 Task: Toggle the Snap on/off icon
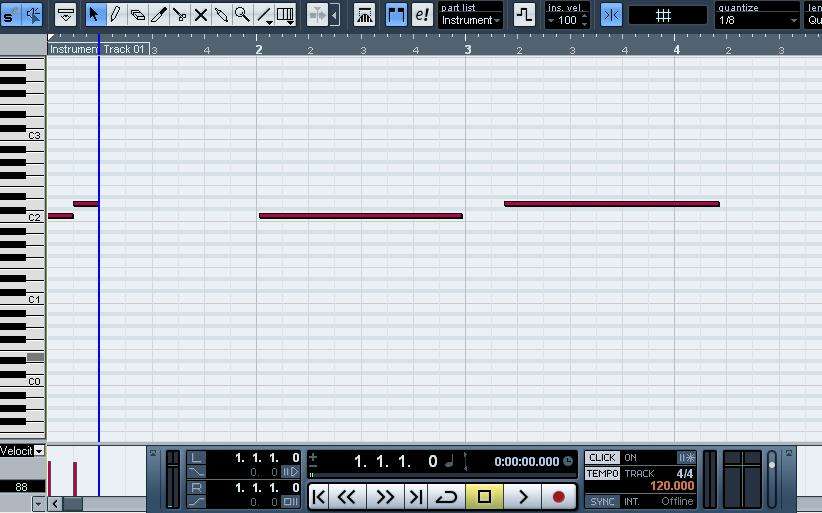tap(611, 15)
